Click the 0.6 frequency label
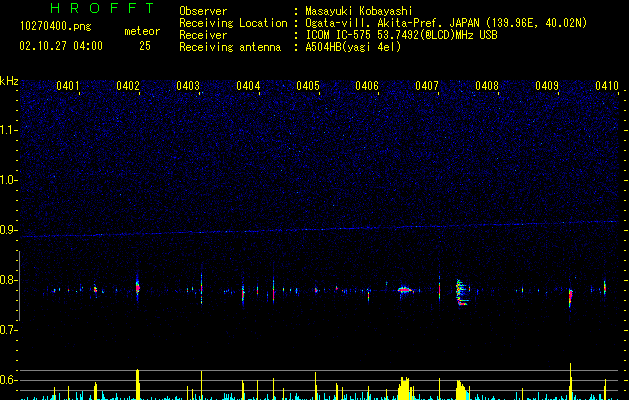 coord(8,380)
